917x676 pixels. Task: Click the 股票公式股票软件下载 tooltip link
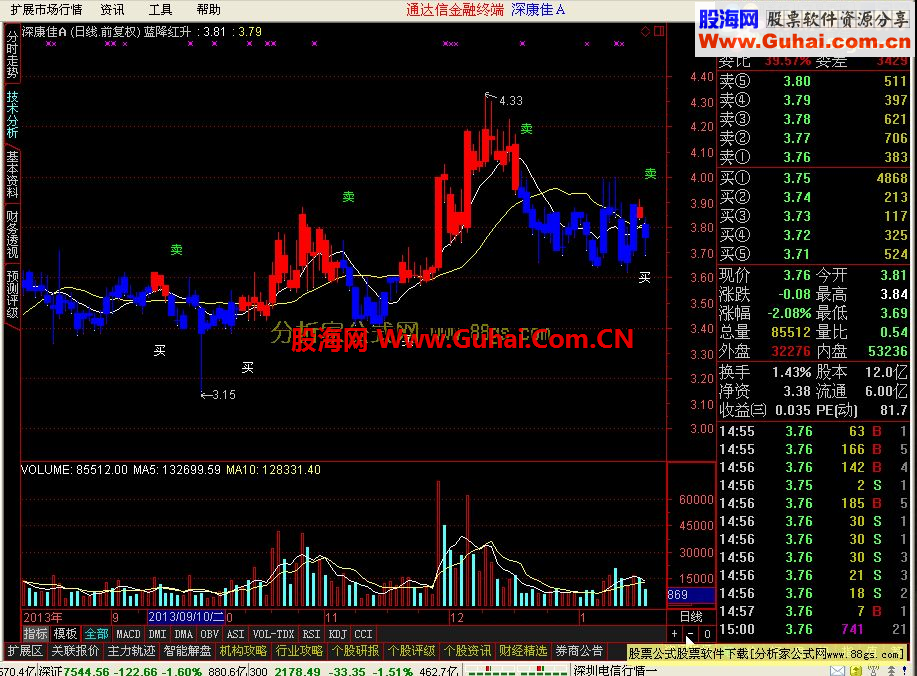coord(767,654)
